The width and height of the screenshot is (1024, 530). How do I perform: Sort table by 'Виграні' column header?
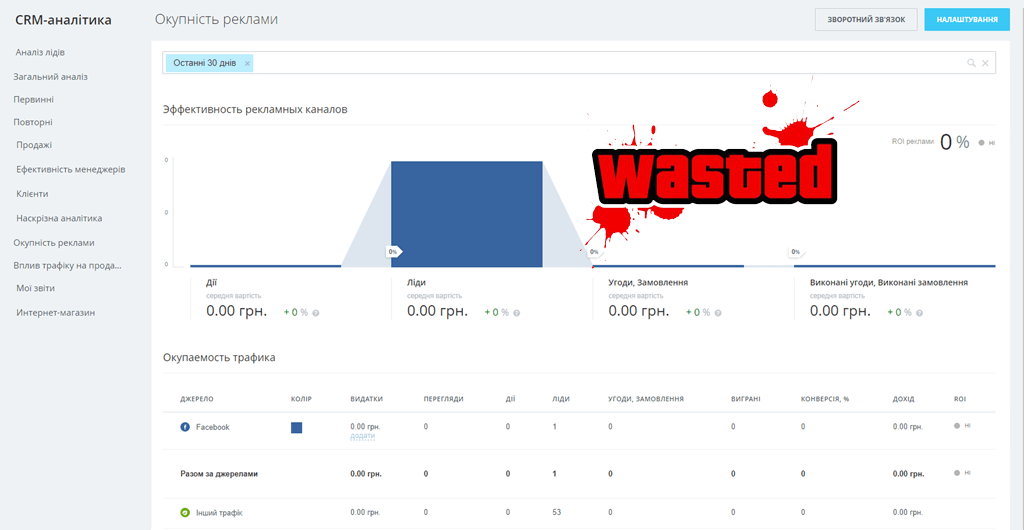click(x=746, y=399)
